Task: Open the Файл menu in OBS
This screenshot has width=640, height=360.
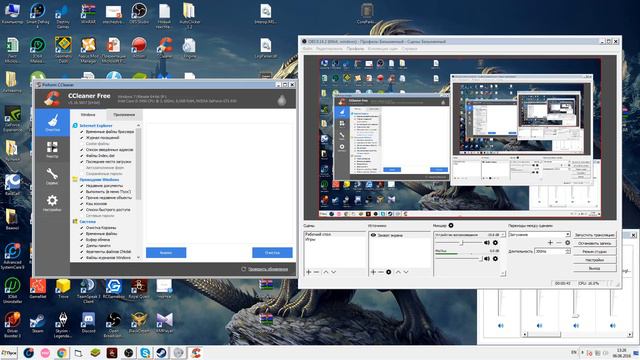Action: tap(307, 49)
